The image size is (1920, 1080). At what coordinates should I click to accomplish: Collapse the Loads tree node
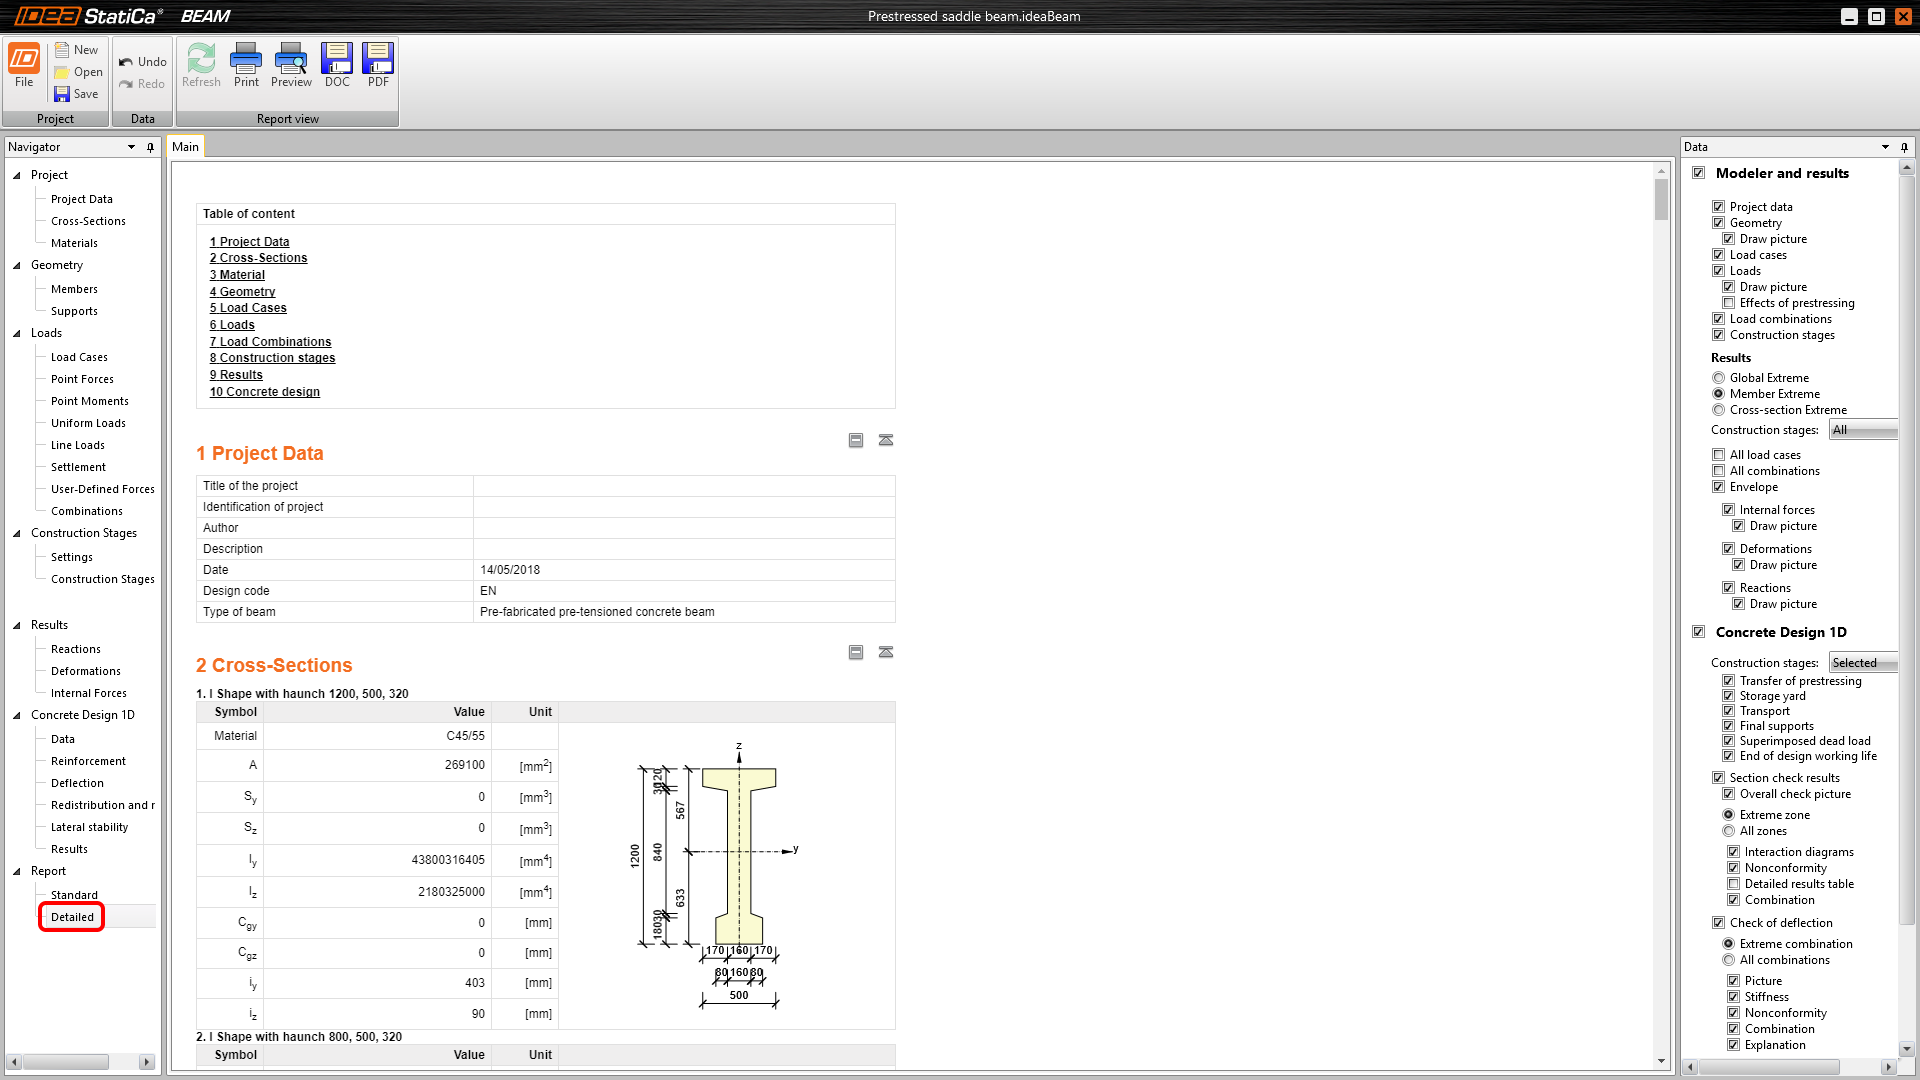click(17, 333)
